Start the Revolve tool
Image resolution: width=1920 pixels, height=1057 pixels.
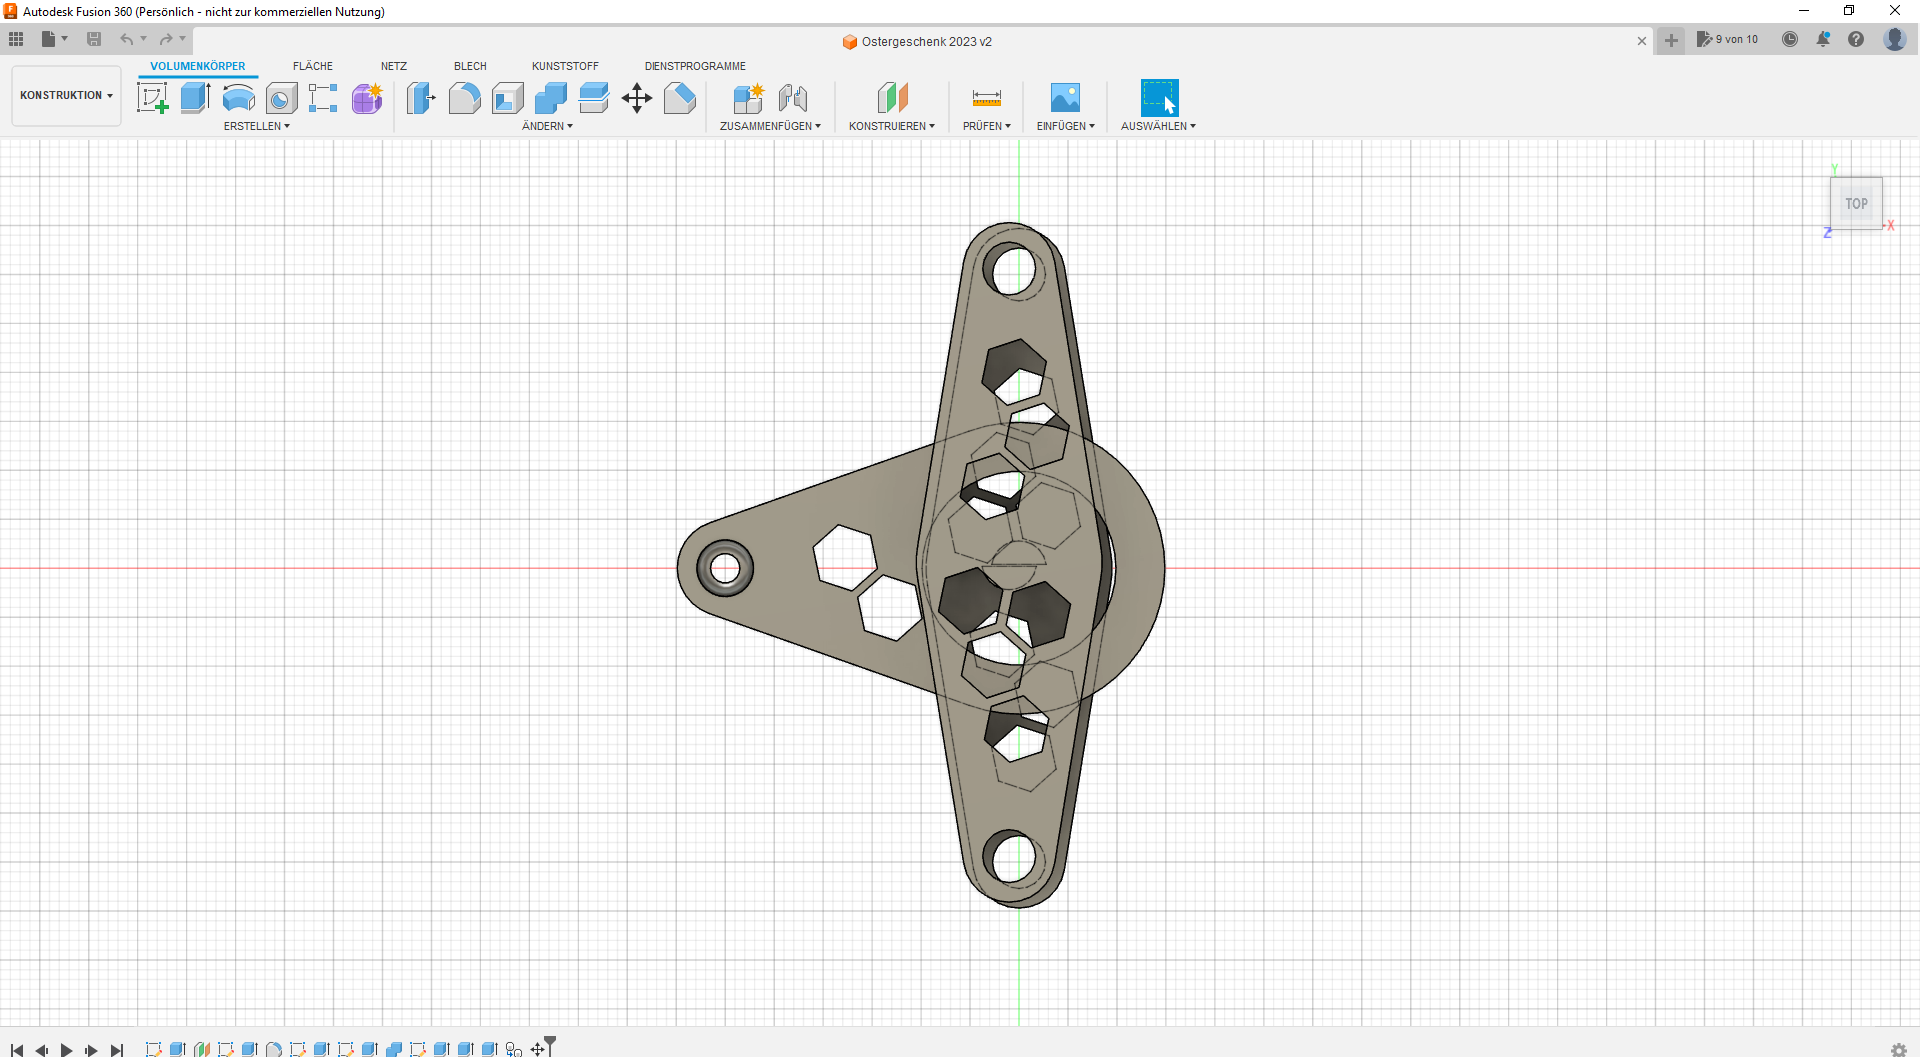click(x=238, y=98)
